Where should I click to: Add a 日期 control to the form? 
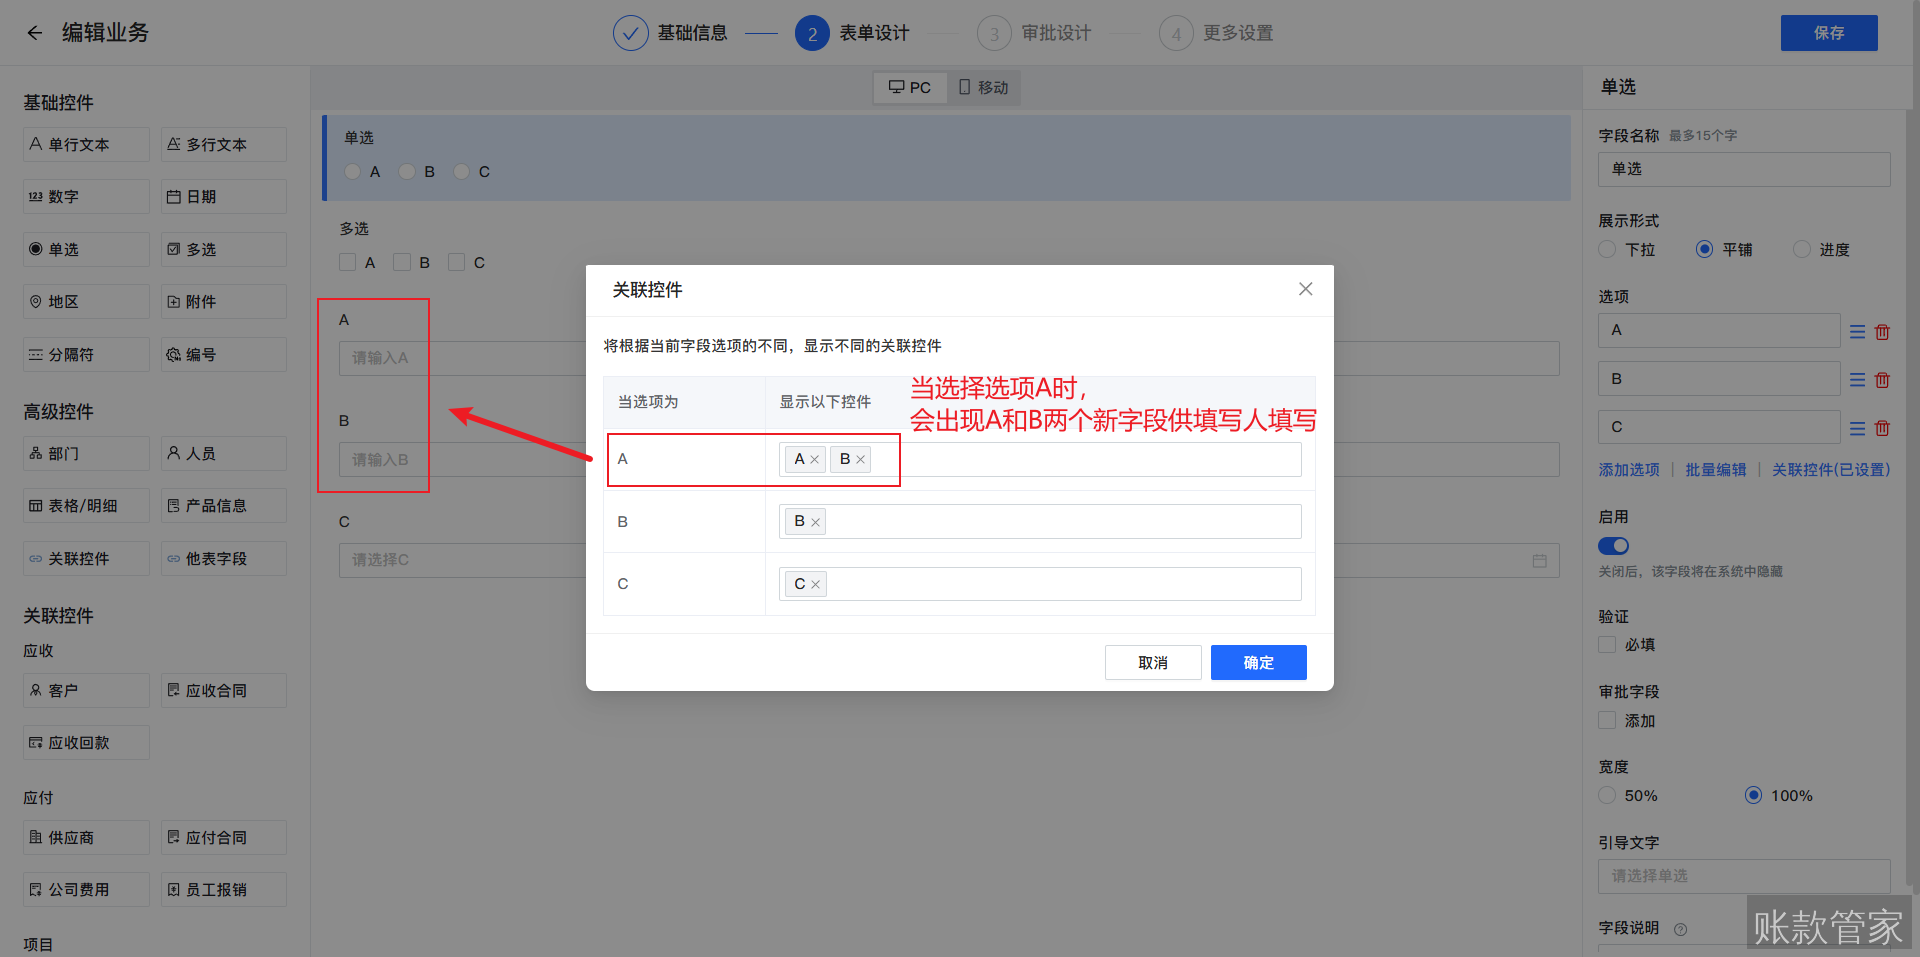[223, 196]
